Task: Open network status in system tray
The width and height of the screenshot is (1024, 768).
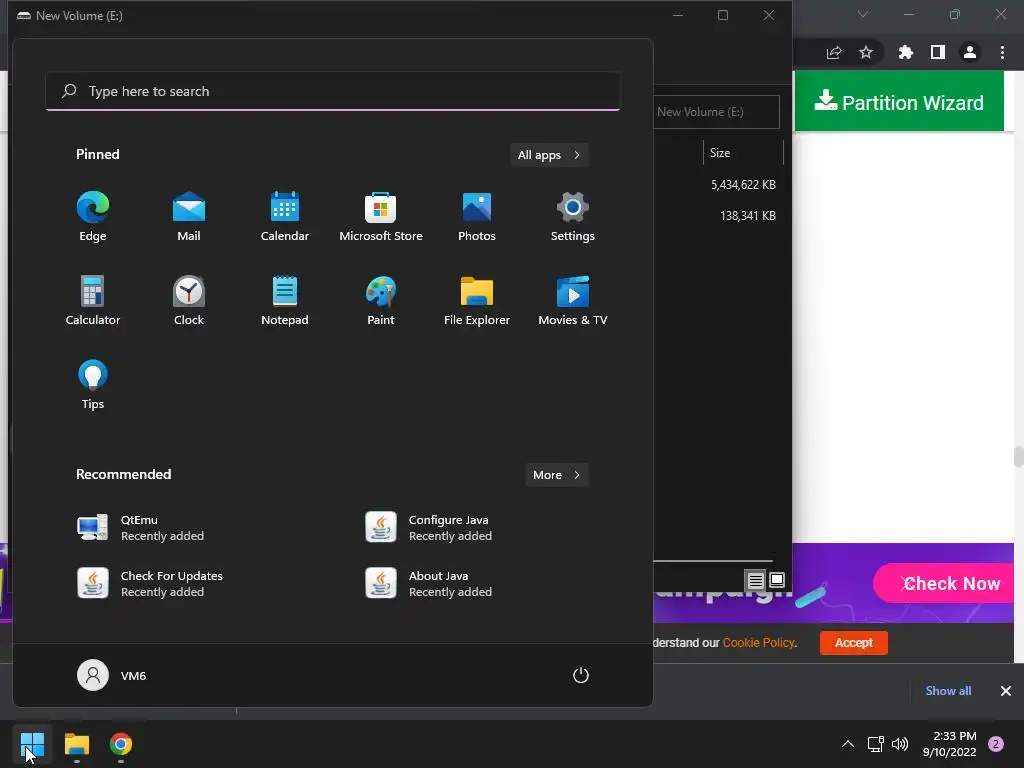Action: [x=875, y=744]
